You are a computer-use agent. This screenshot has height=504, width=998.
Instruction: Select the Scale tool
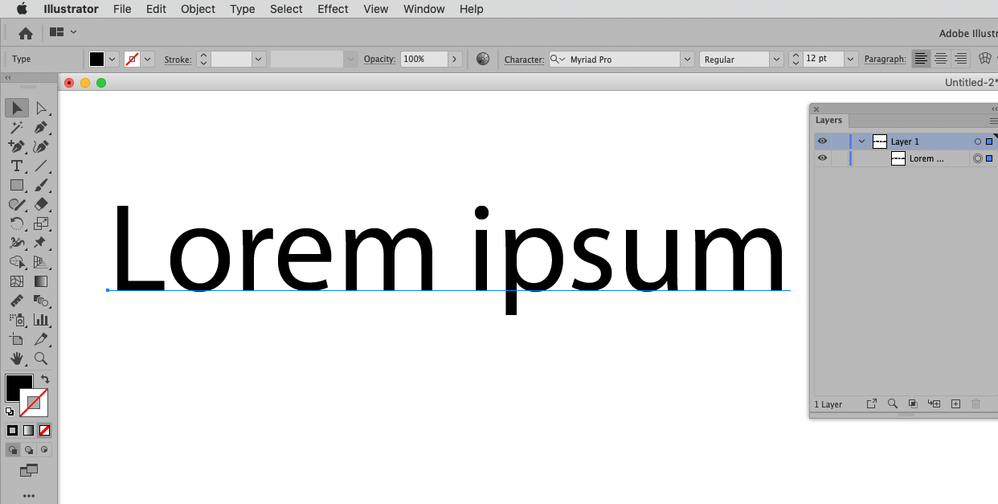click(41, 223)
